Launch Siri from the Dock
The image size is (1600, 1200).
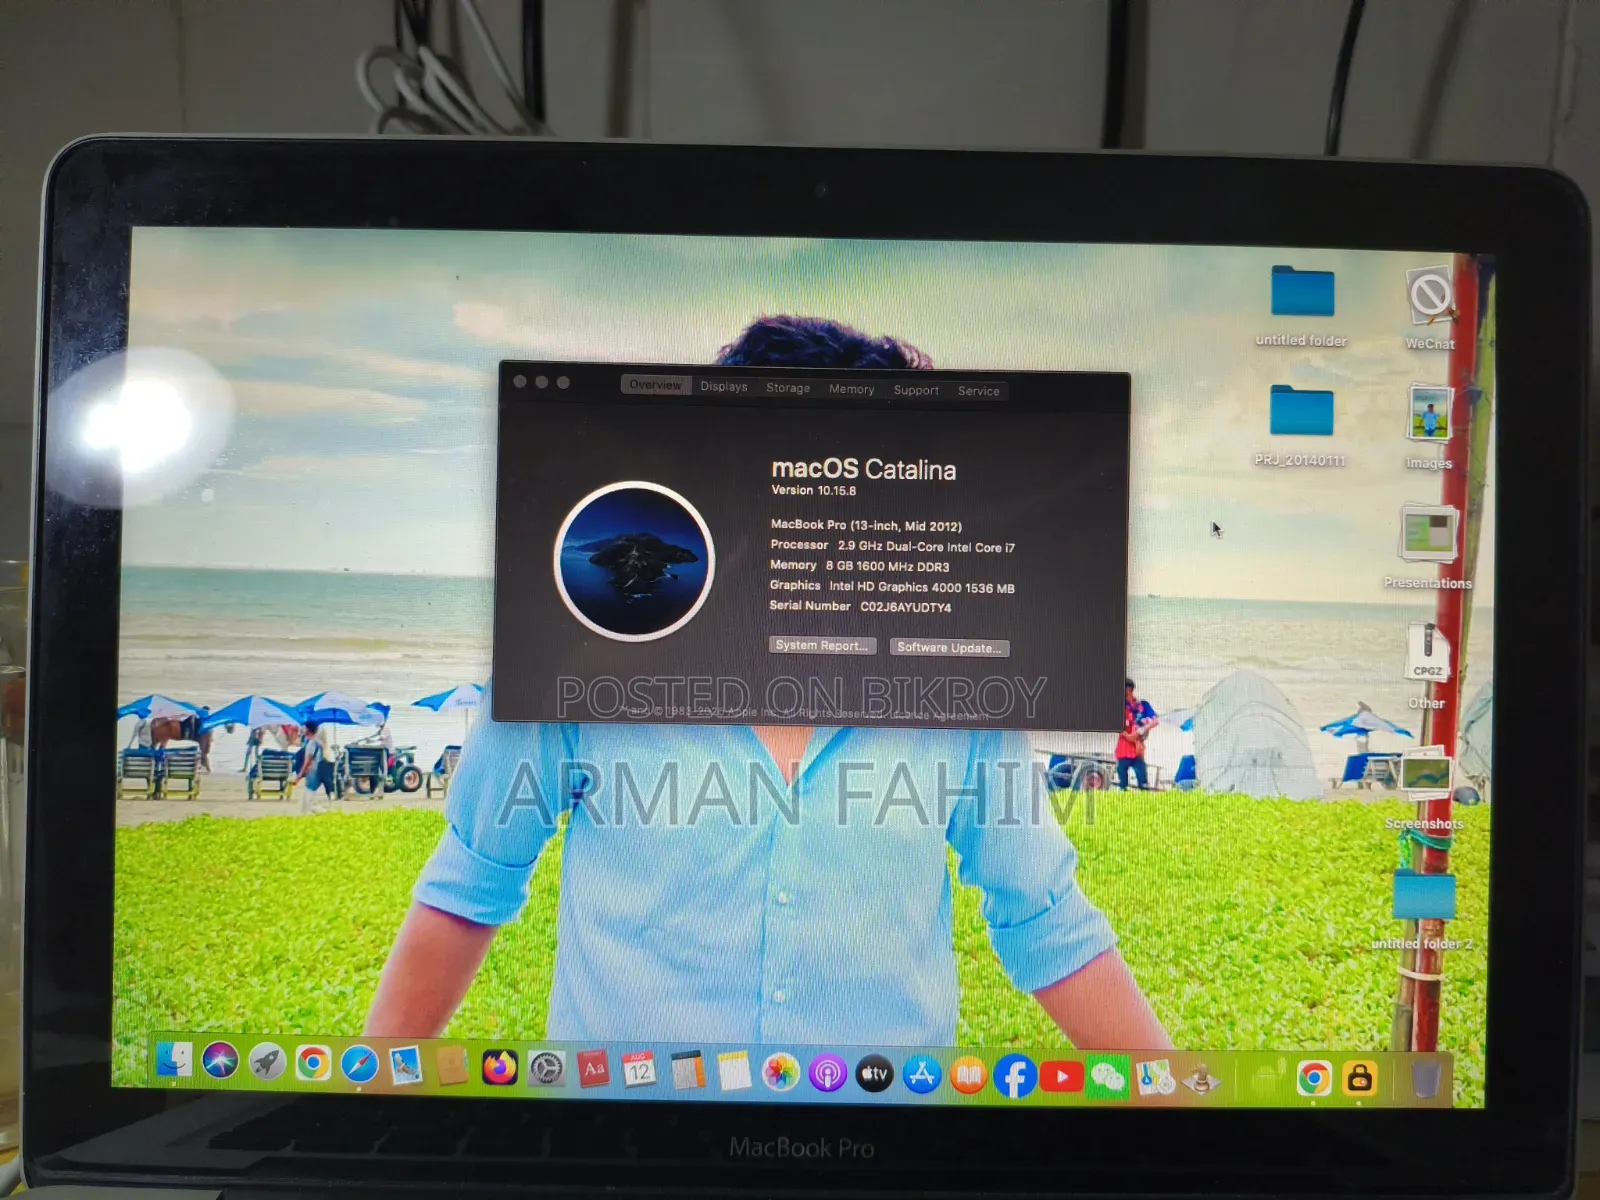(220, 1061)
